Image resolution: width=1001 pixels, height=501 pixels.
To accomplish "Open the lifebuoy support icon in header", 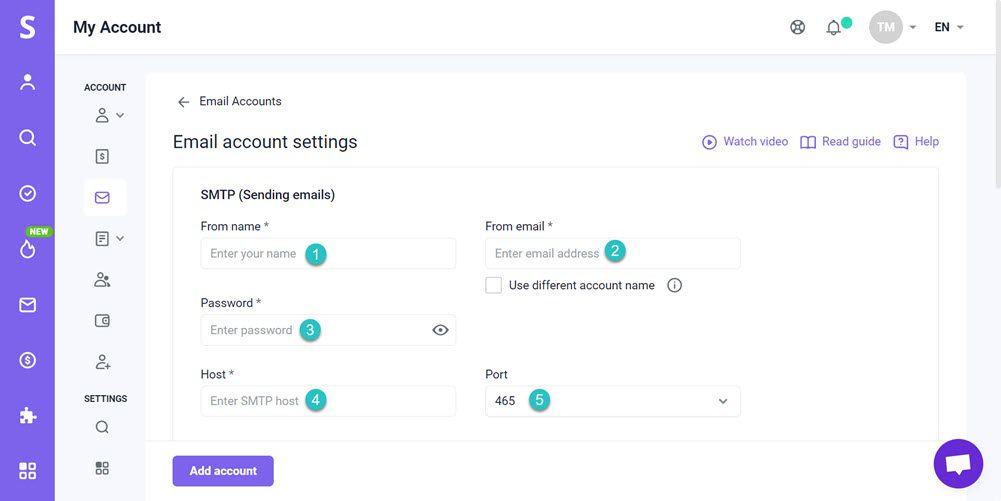I will pos(797,28).
